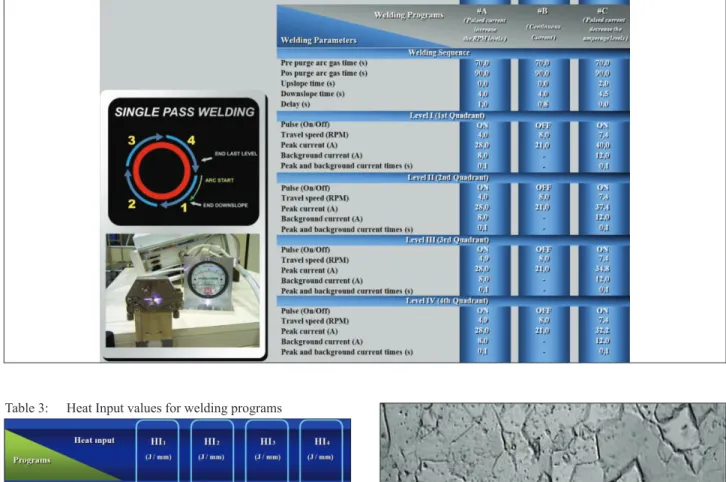This screenshot has height=482, width=726.
Task: Select quadrant number 3 in the welding diagram
Action: (131, 140)
